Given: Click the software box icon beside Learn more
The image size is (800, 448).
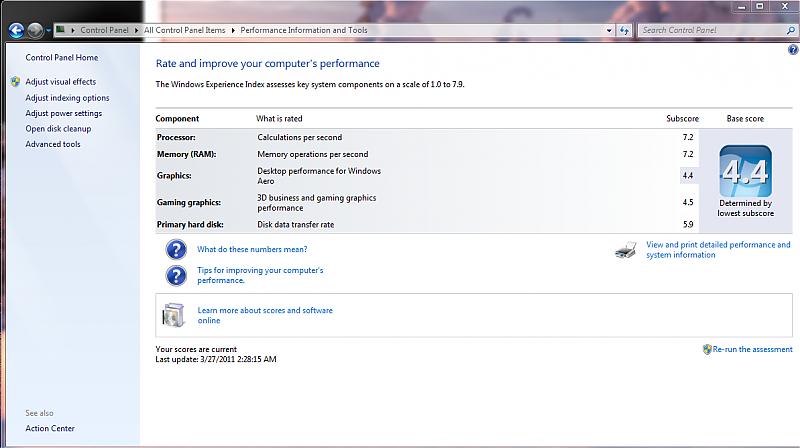Looking at the screenshot, I should click(x=174, y=316).
